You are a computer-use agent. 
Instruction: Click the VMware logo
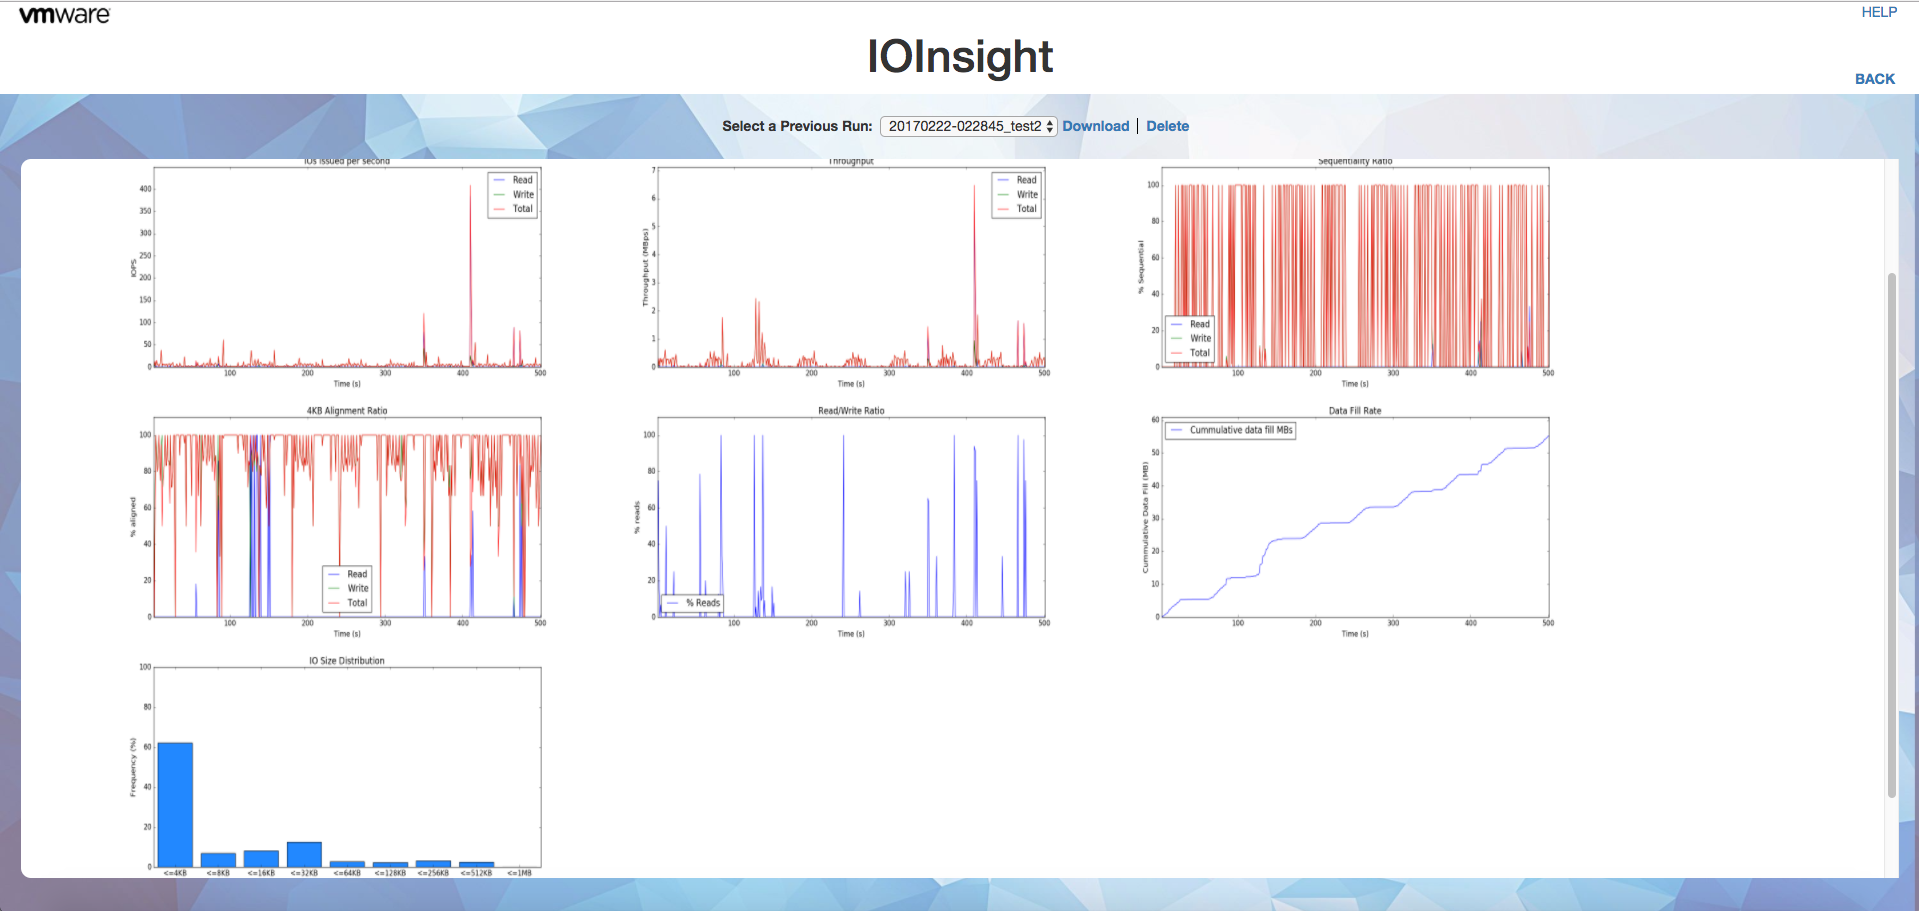(x=65, y=15)
